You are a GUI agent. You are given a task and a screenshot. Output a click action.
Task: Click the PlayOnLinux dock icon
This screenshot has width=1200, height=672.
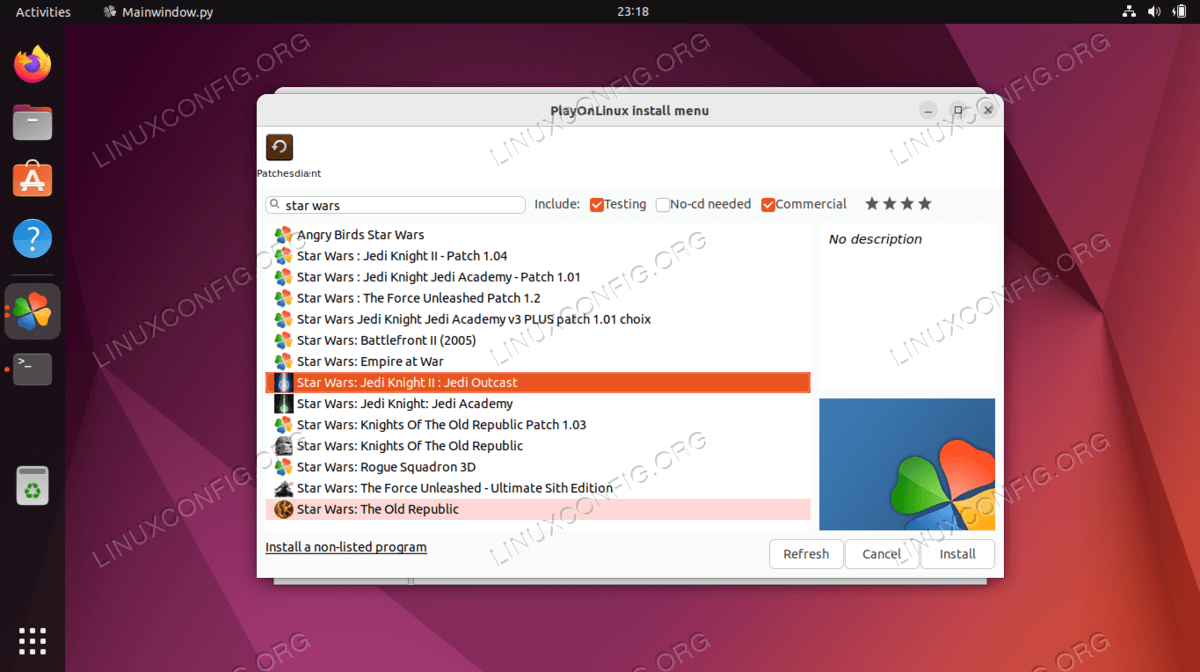coord(33,312)
